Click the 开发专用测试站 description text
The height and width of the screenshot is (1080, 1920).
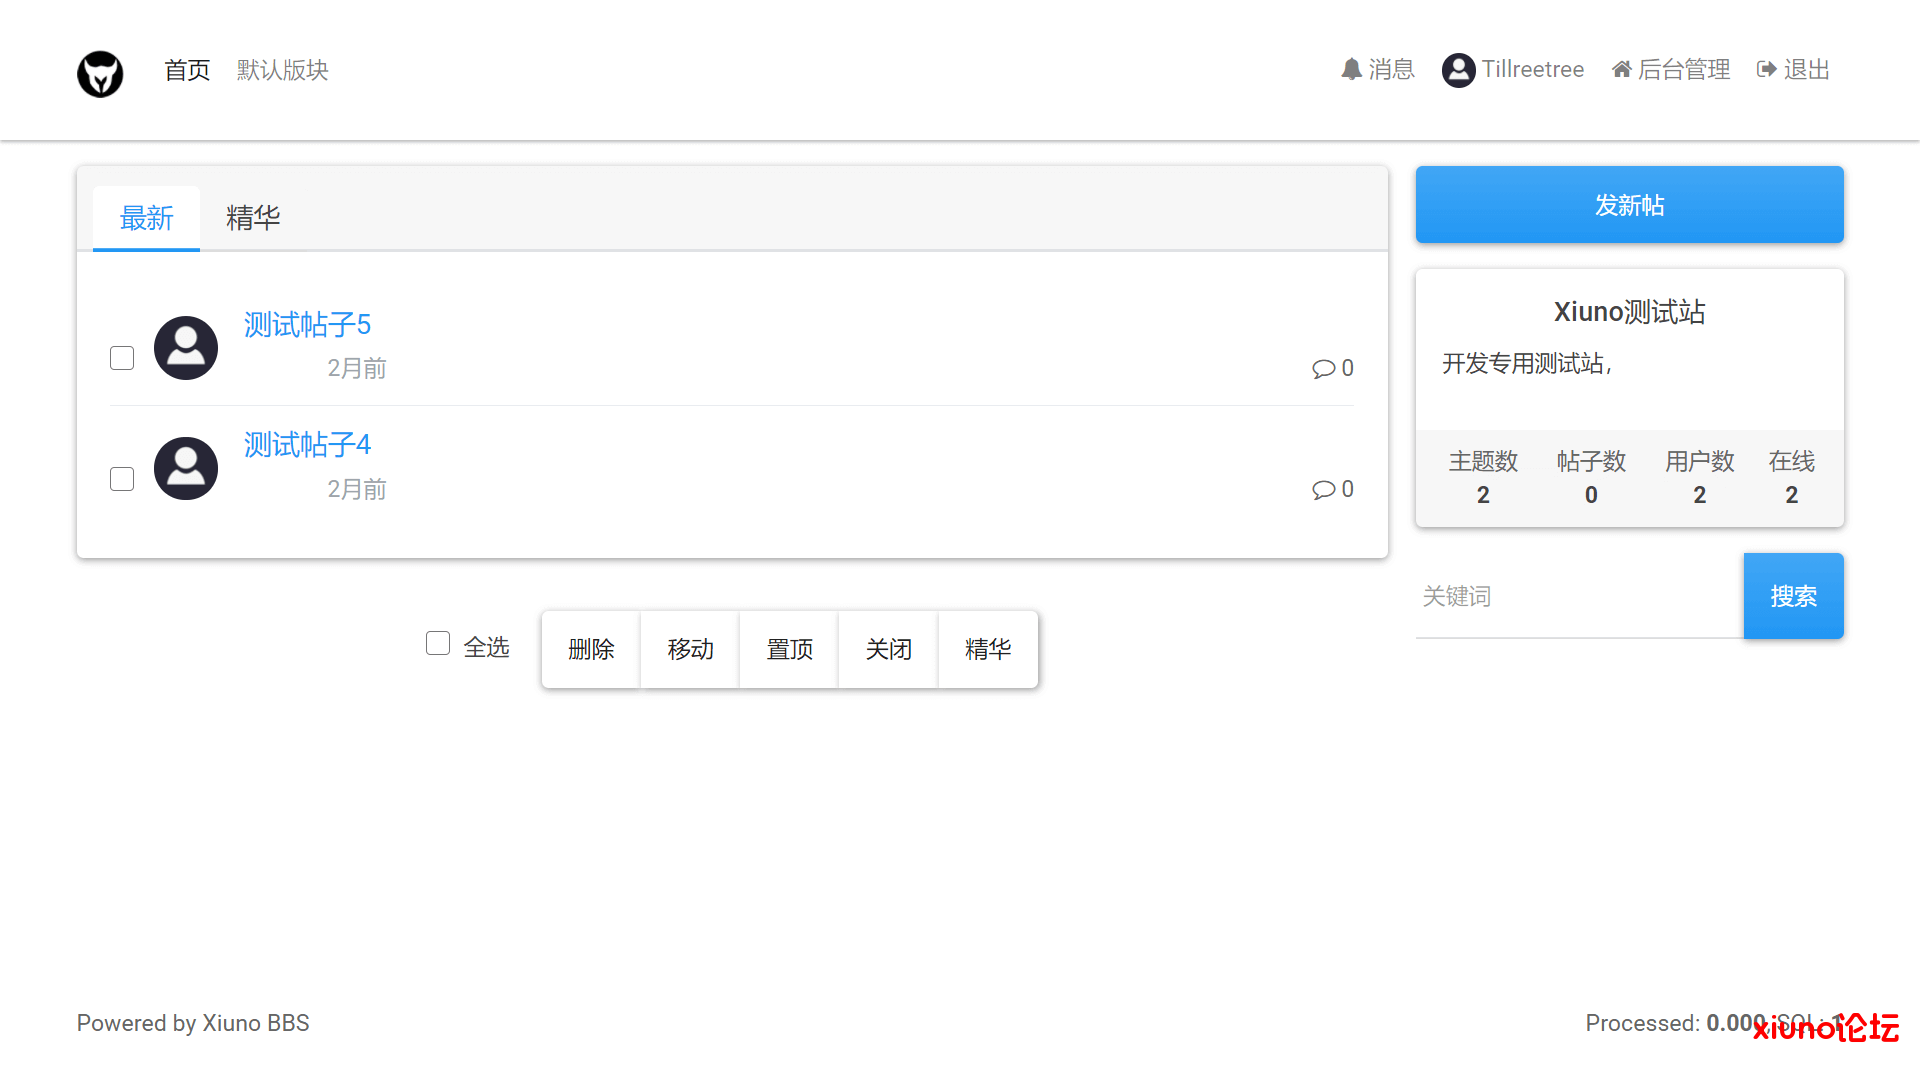tap(1527, 364)
